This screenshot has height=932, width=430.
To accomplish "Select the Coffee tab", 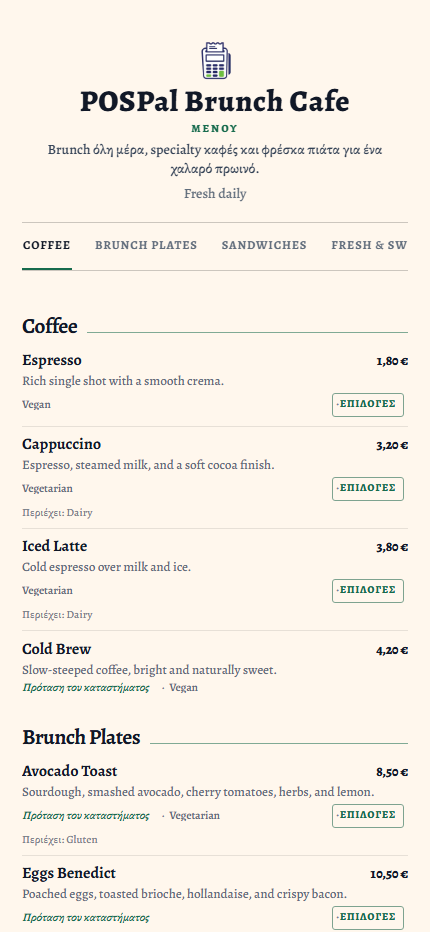I will [47, 245].
